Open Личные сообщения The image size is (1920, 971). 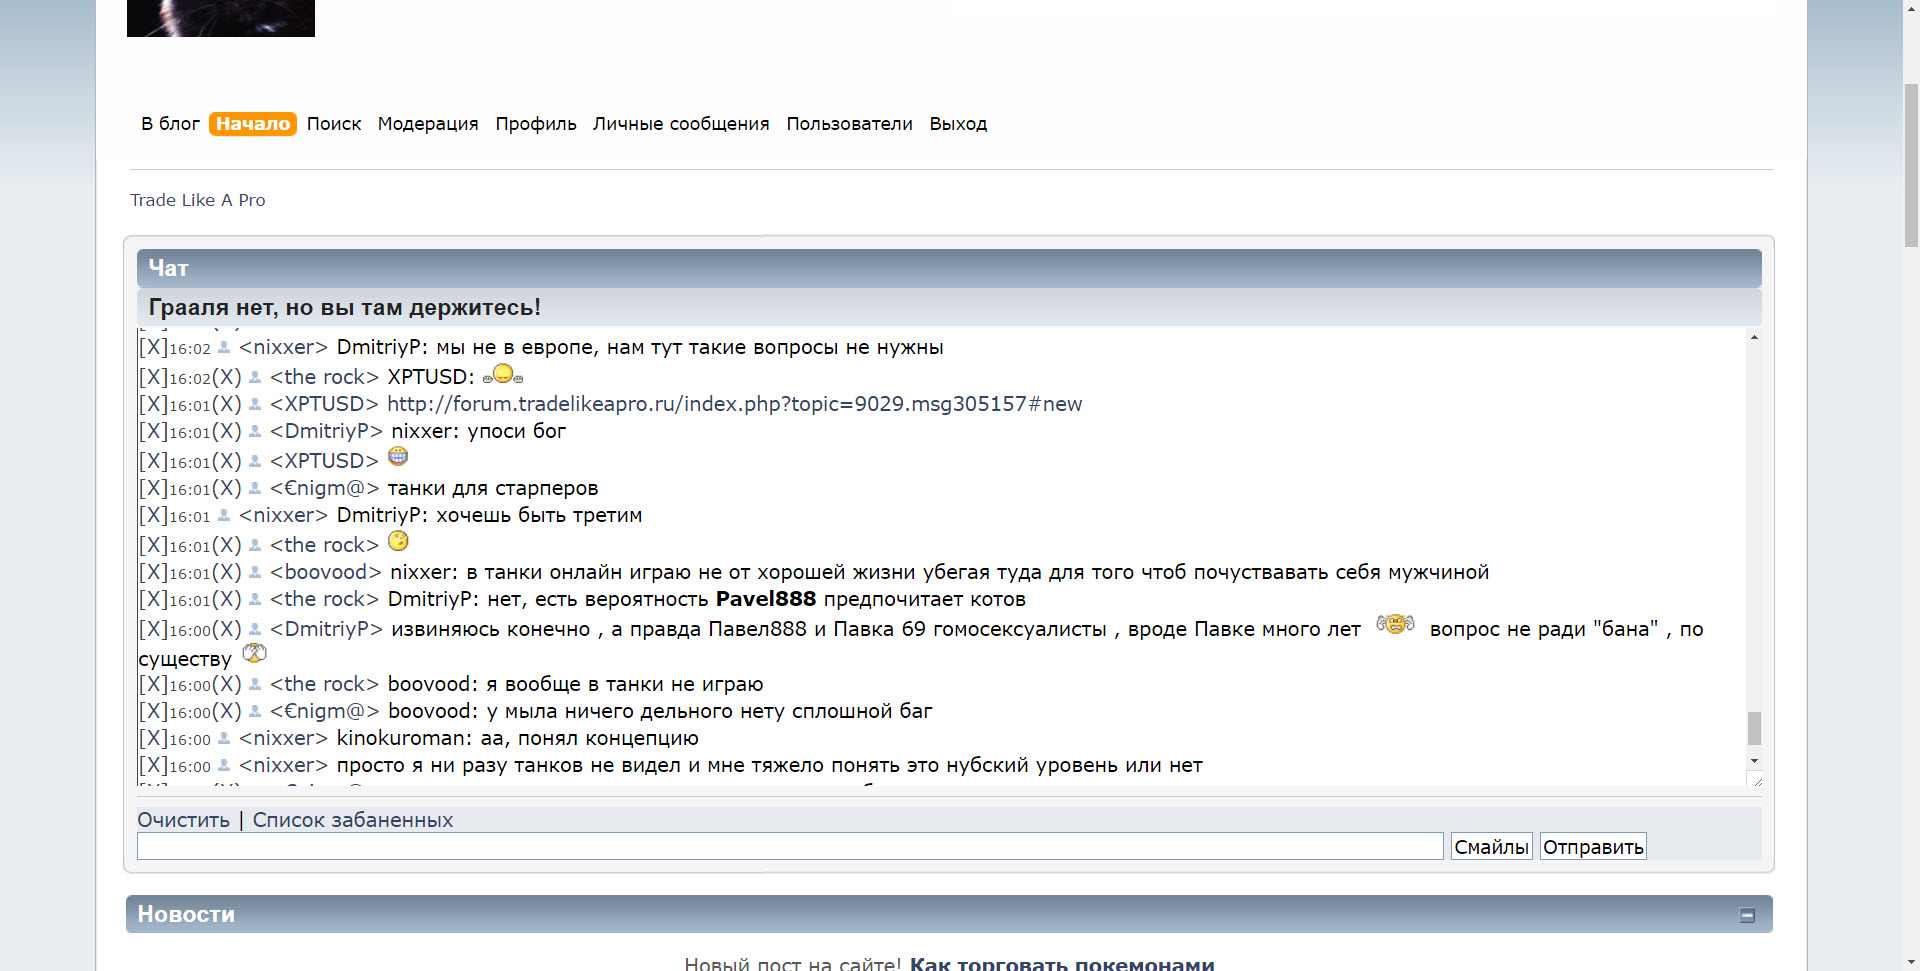(x=681, y=124)
